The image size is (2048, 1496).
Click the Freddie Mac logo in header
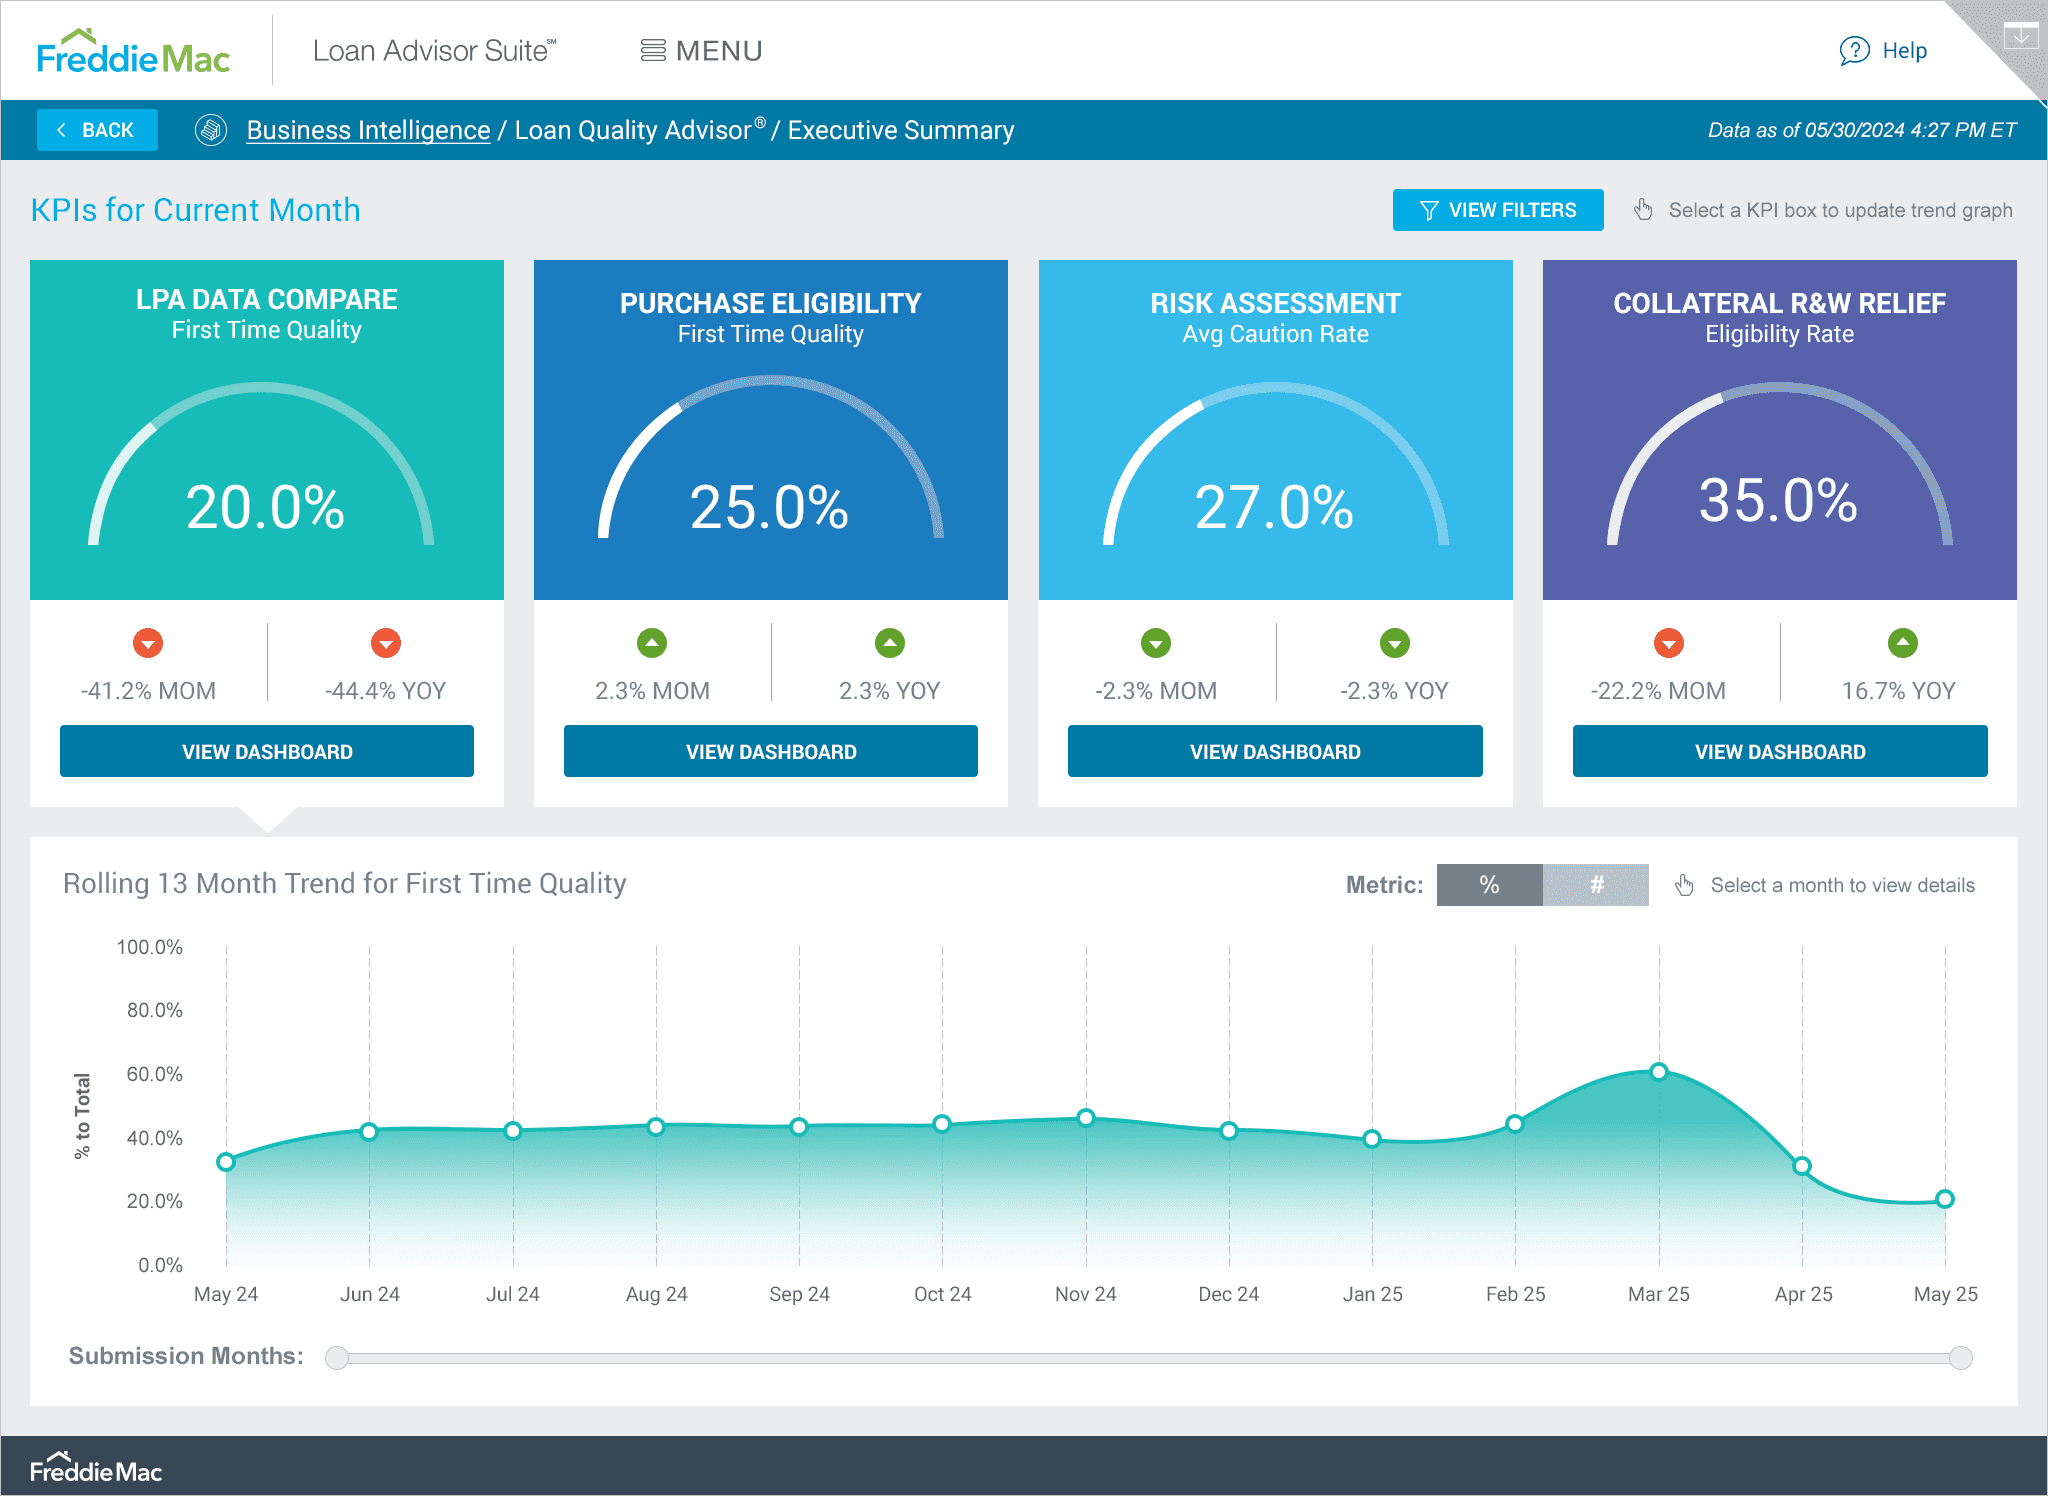point(133,52)
